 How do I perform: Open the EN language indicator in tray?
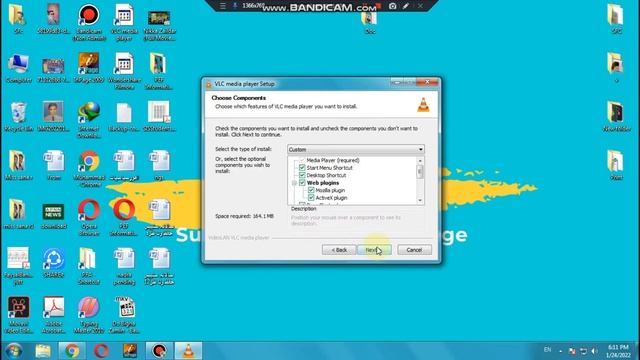tap(547, 350)
